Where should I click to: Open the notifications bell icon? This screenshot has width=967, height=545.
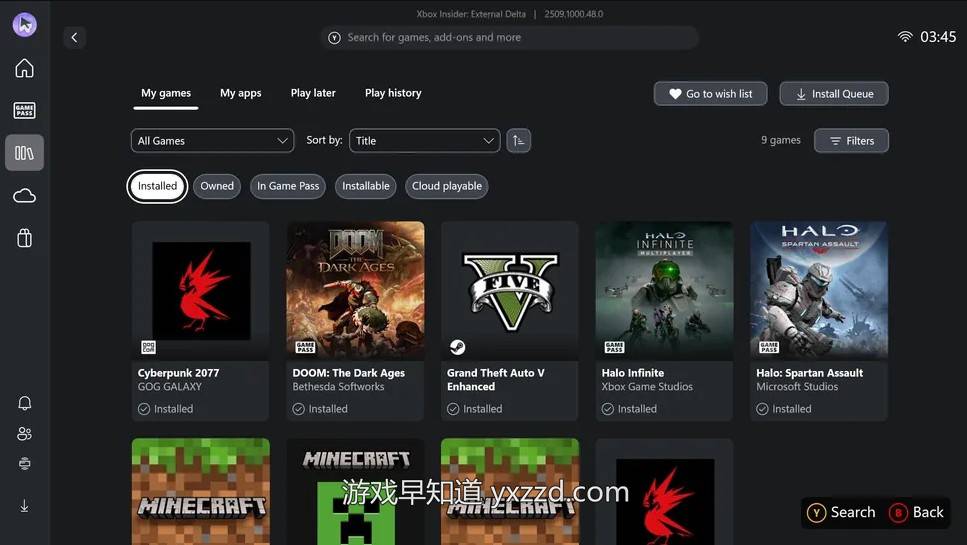coord(25,403)
